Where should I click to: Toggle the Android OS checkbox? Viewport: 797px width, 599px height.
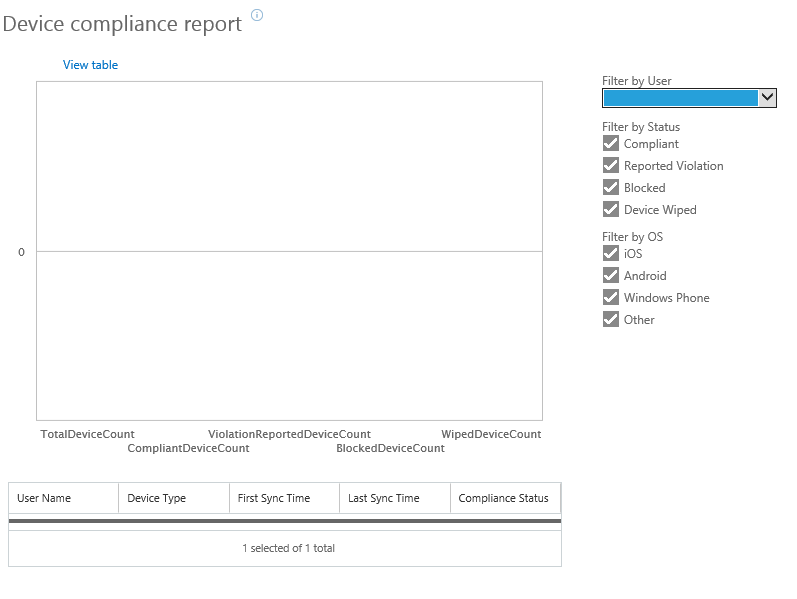tap(611, 275)
